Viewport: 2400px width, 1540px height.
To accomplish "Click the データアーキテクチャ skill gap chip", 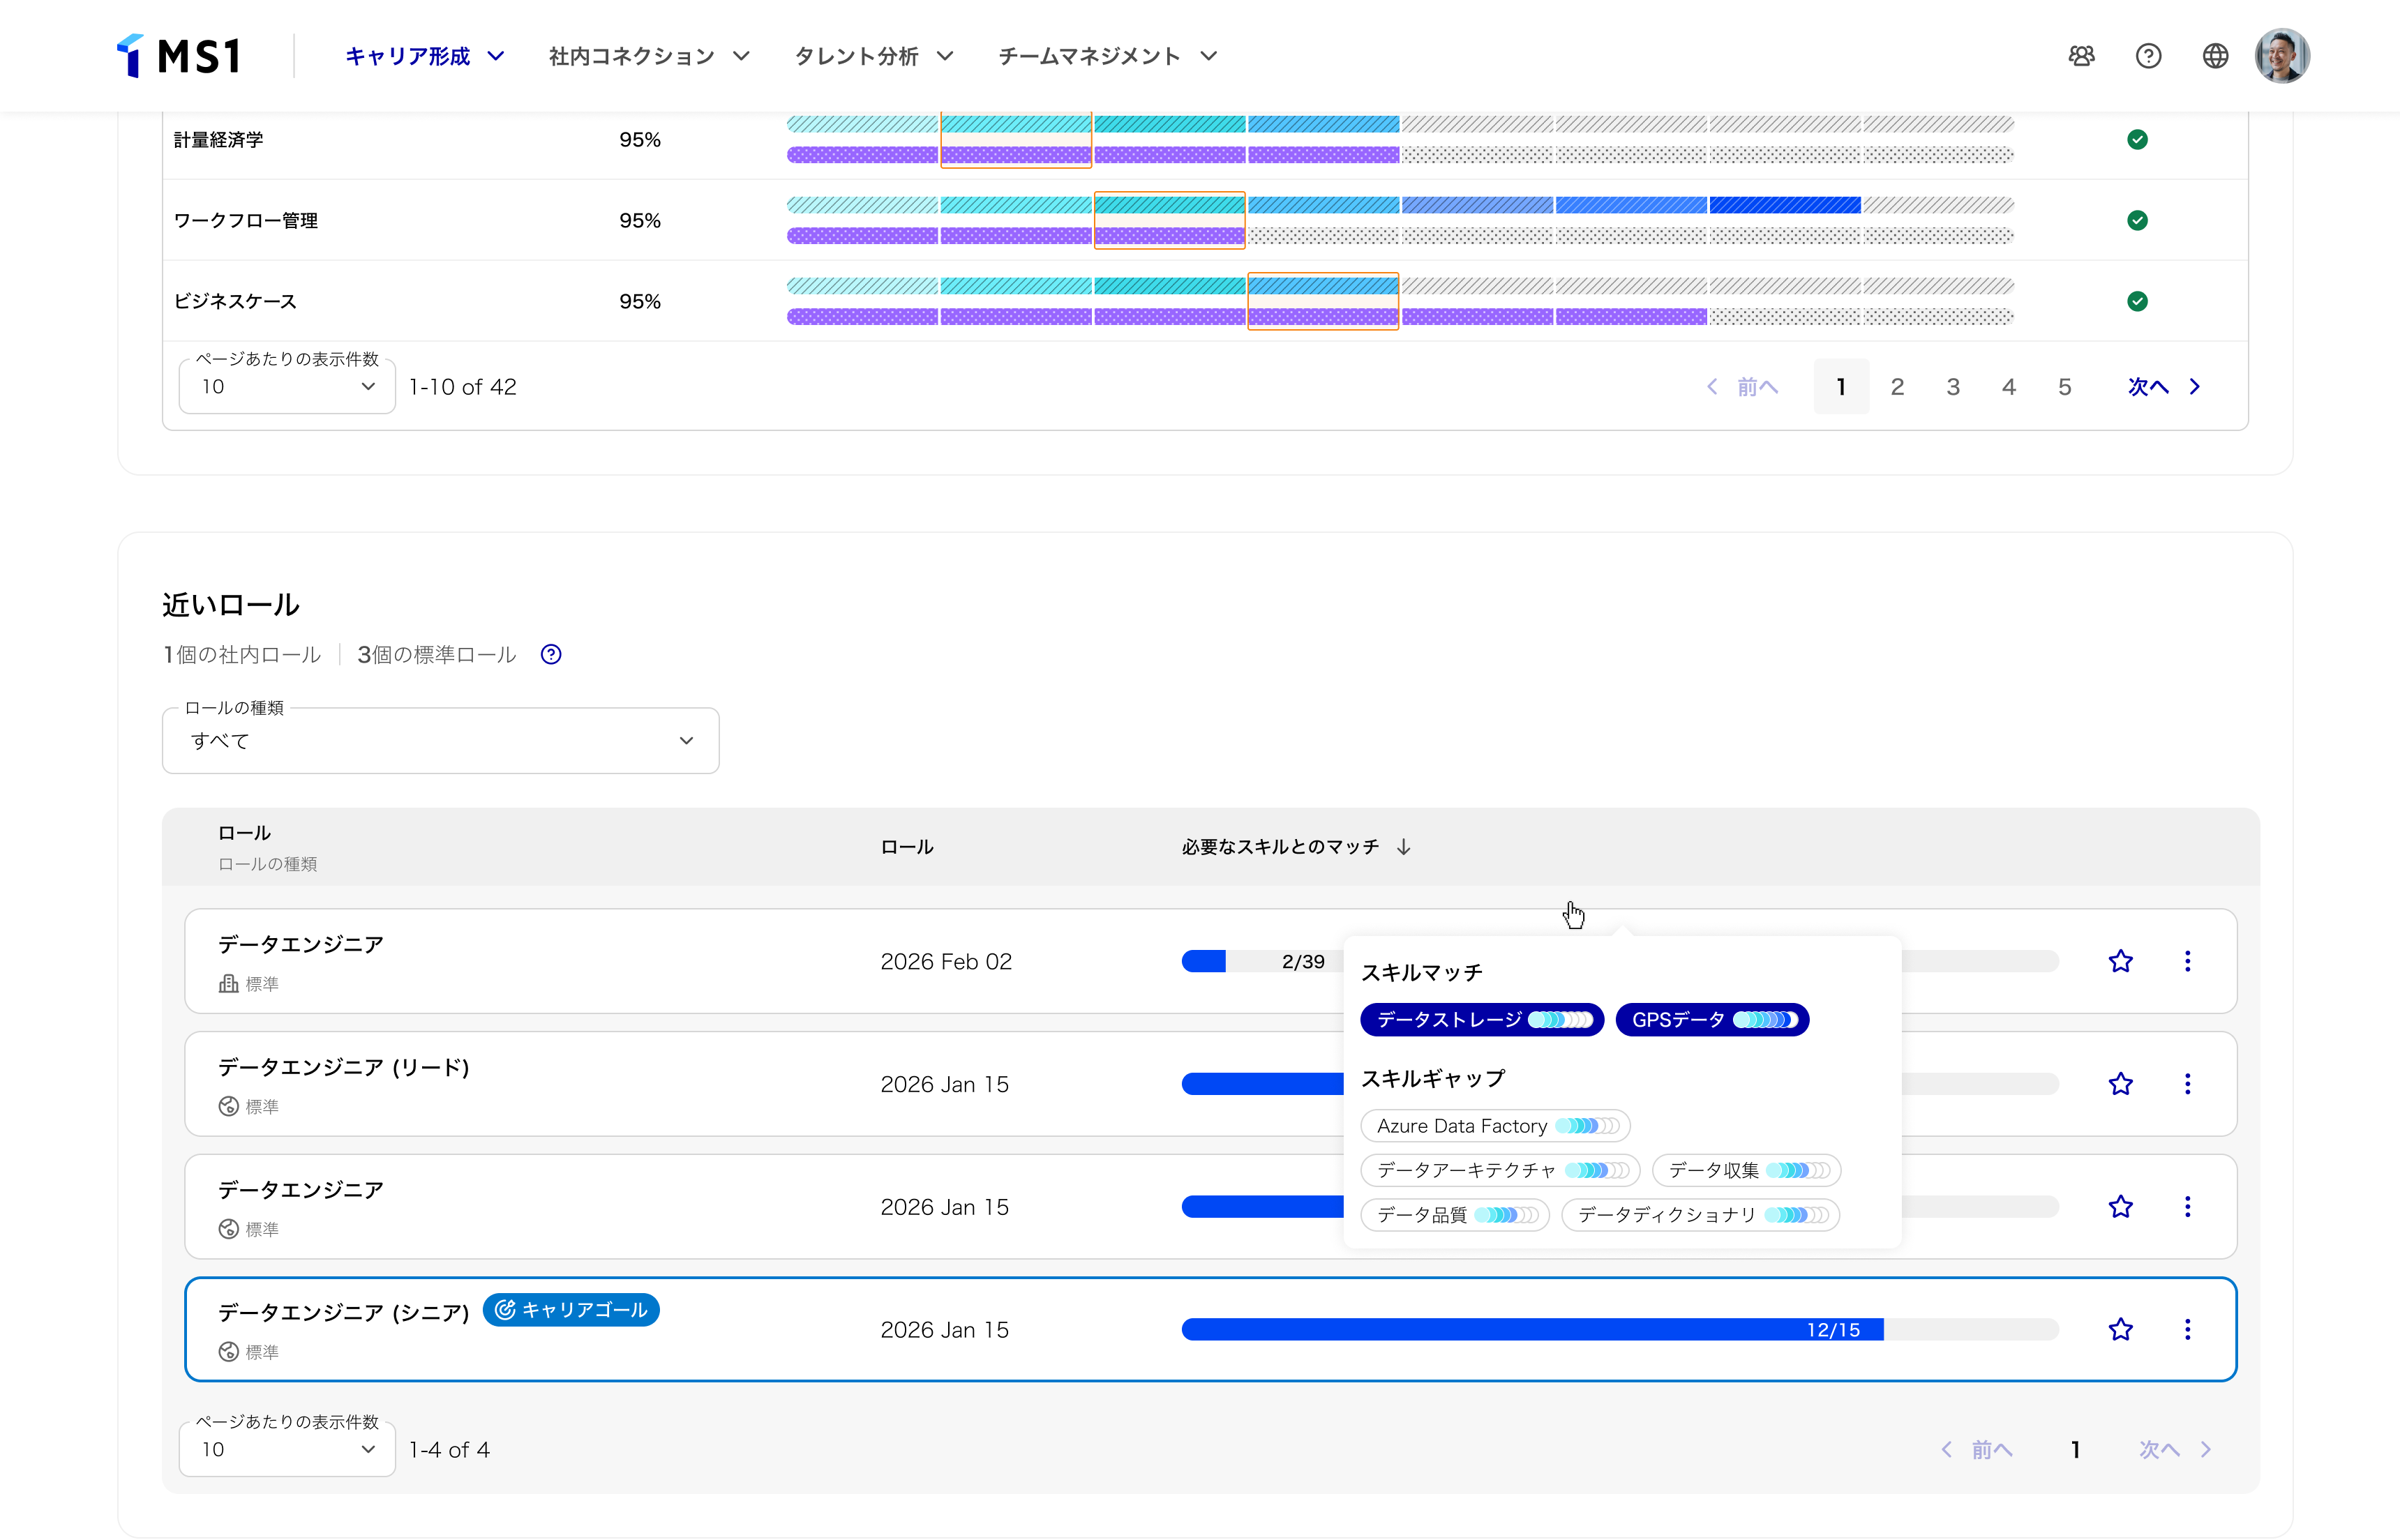I will click(1500, 1171).
